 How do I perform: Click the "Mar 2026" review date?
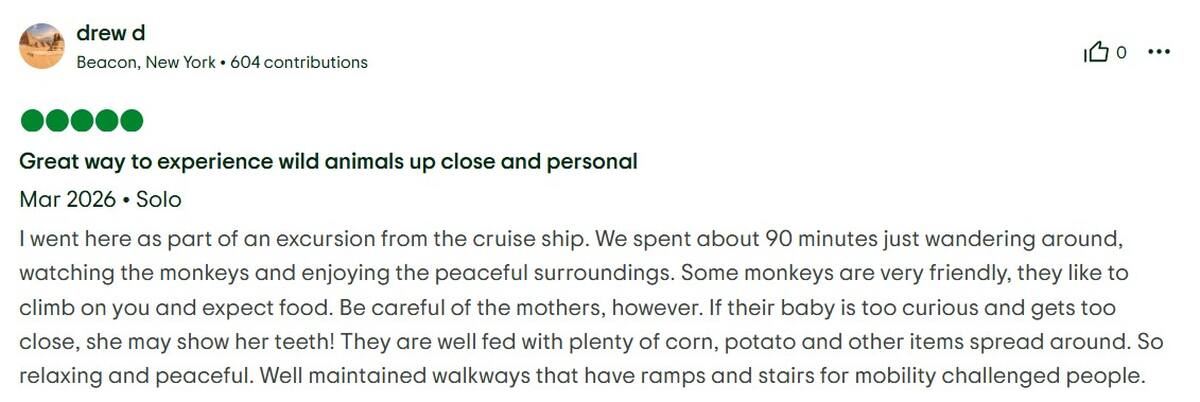[x=67, y=200]
